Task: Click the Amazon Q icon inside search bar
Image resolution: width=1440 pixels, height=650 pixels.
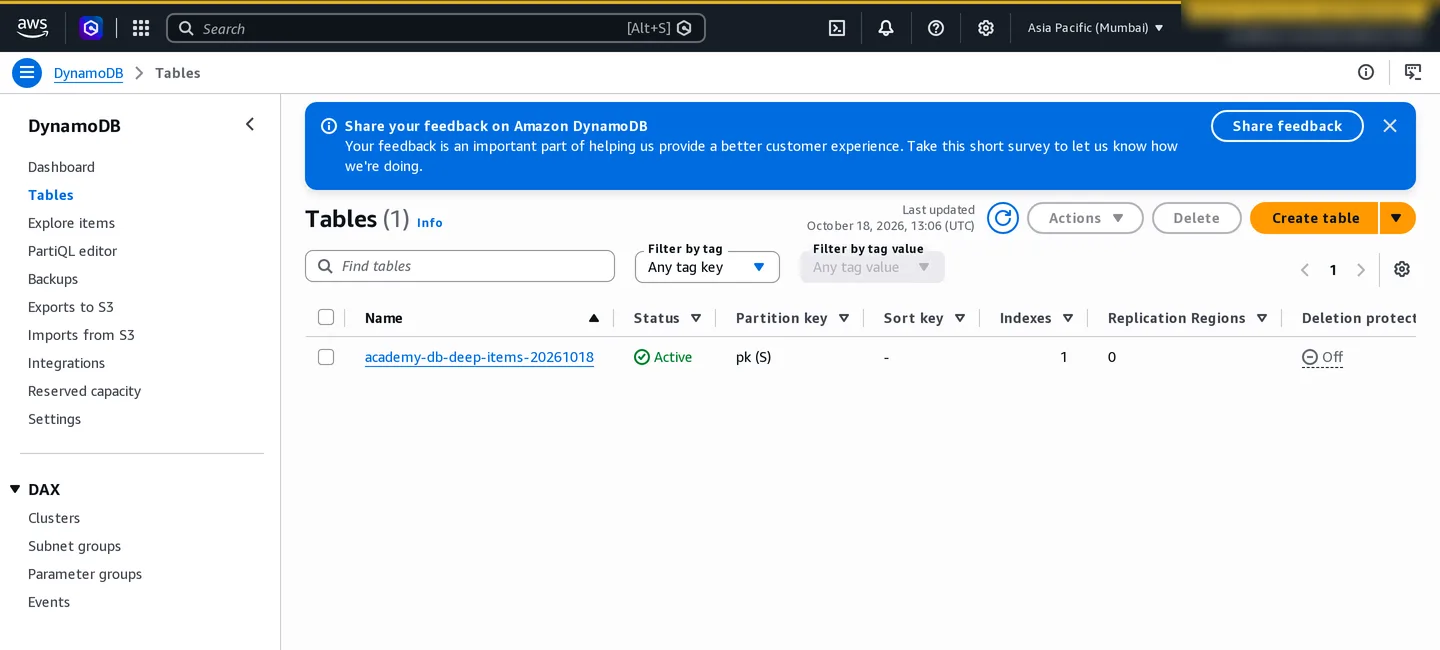Action: pyautogui.click(x=684, y=28)
